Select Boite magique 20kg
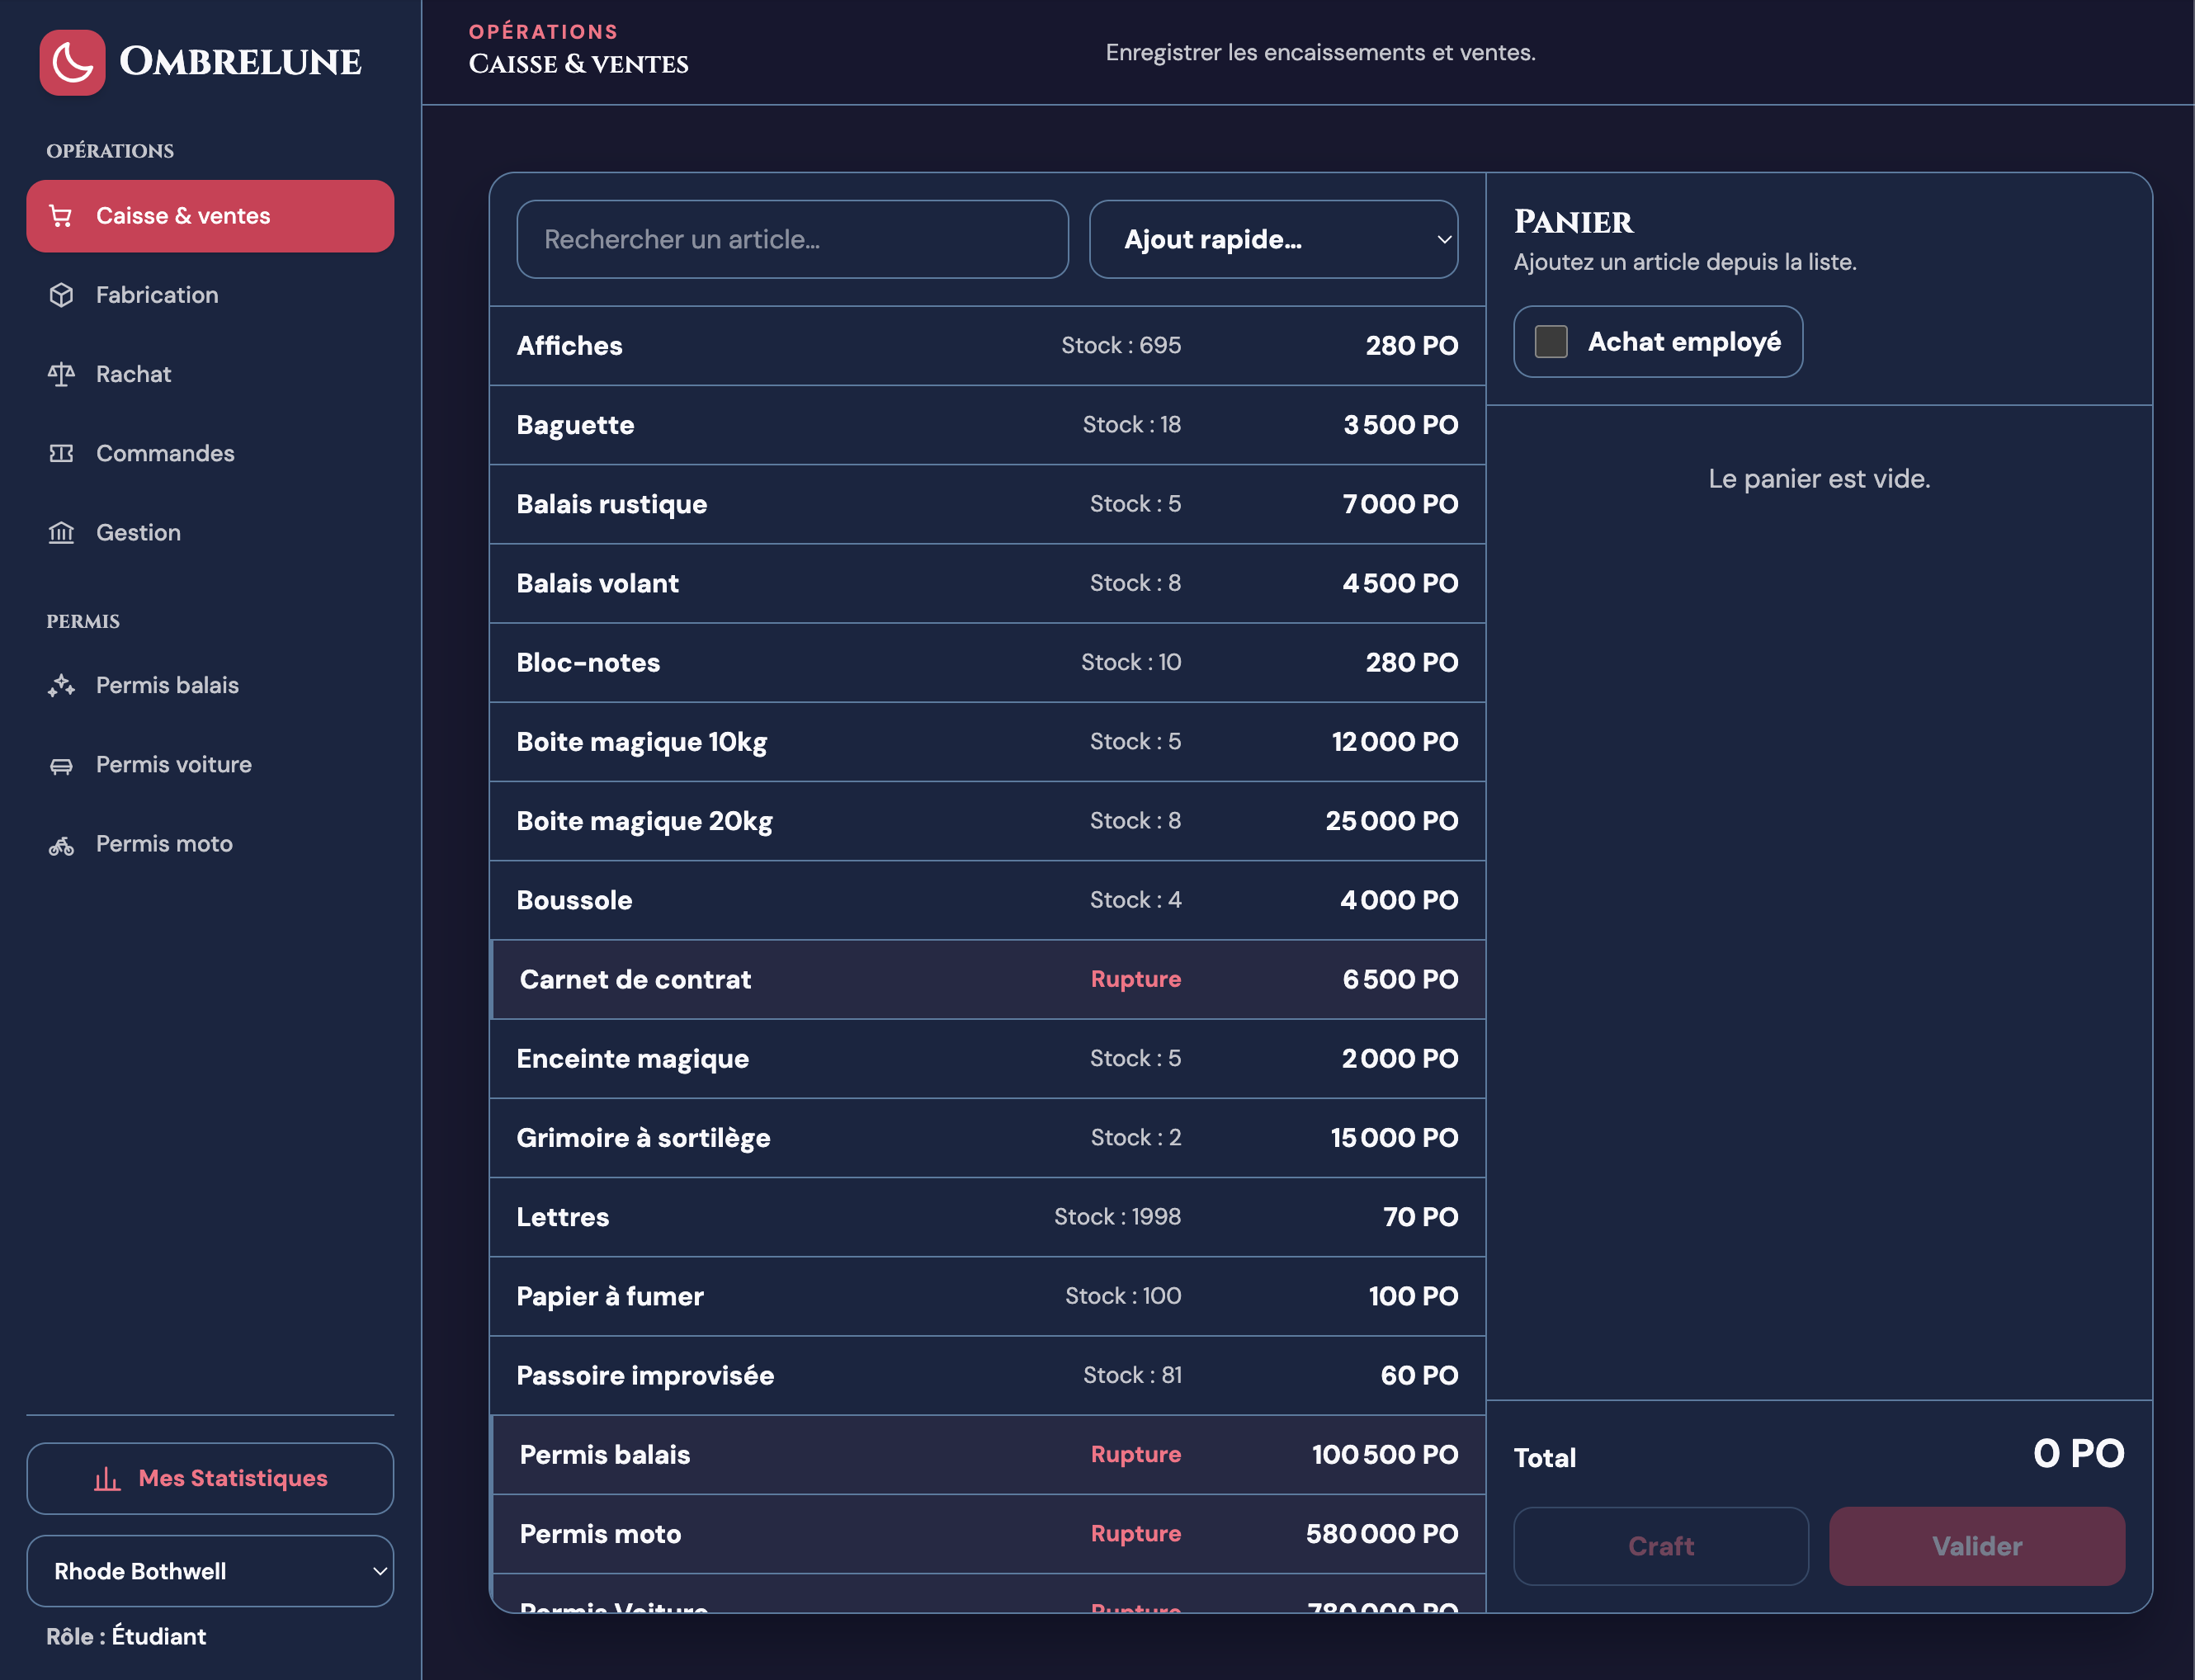 pyautogui.click(x=987, y=821)
